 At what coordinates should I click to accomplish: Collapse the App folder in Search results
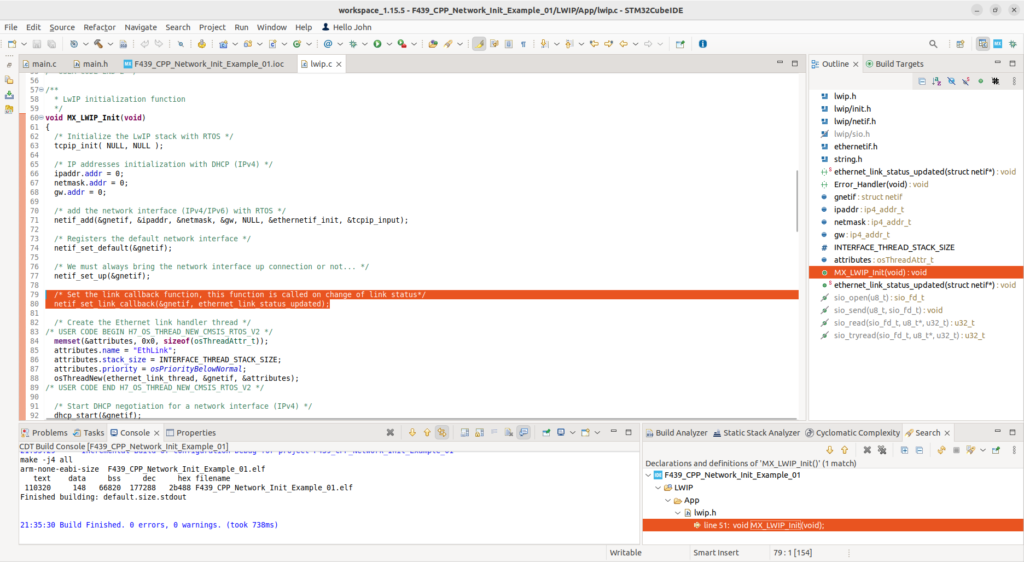point(668,501)
